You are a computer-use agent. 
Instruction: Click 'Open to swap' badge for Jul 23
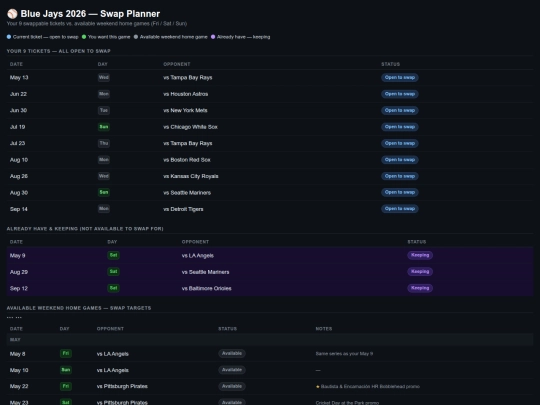click(x=399, y=143)
